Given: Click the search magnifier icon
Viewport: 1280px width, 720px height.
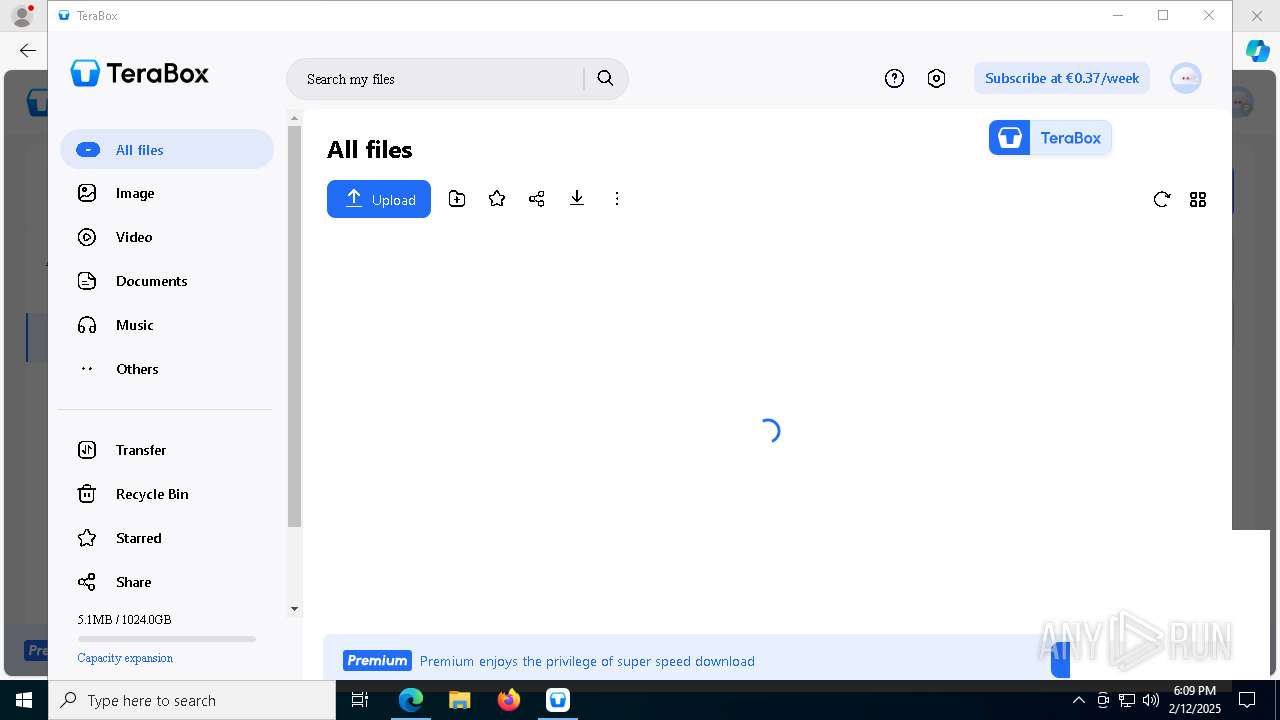Looking at the screenshot, I should (x=605, y=78).
